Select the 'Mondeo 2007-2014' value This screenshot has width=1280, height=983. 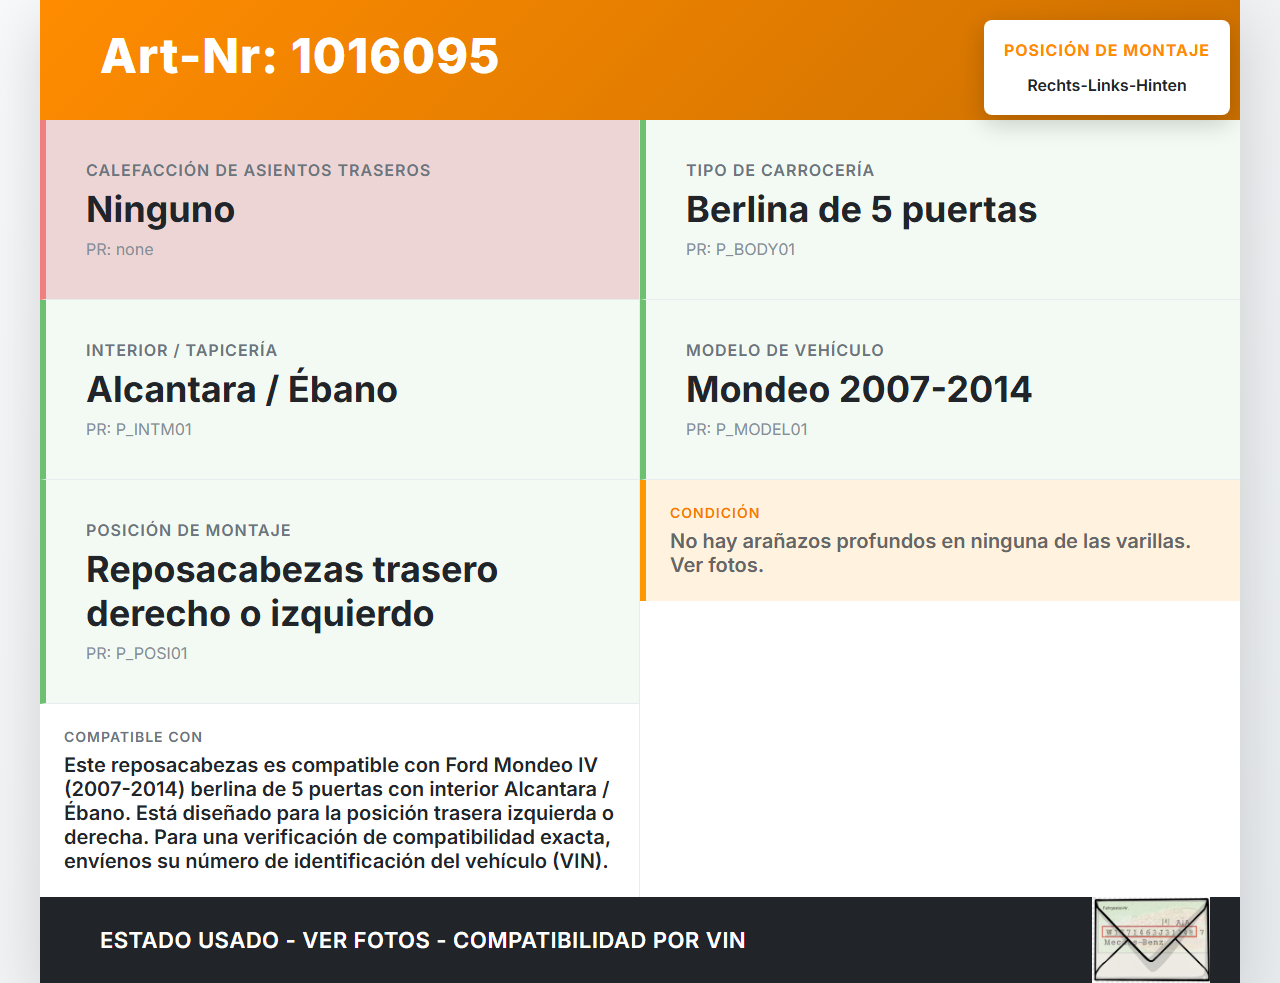pyautogui.click(x=859, y=390)
